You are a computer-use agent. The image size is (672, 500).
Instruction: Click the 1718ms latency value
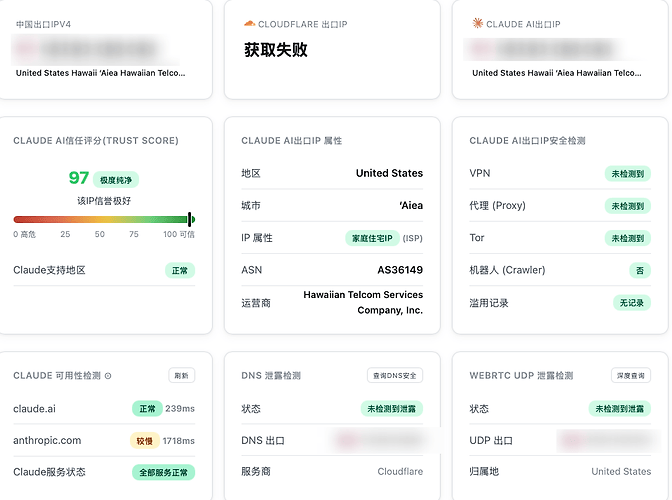(x=179, y=441)
